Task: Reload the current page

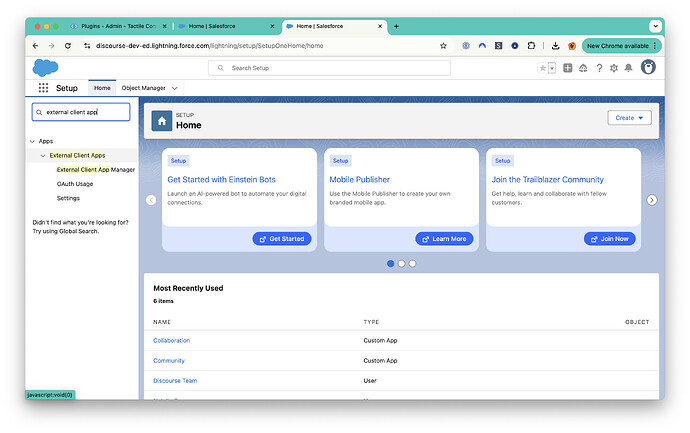Action: pos(68,46)
